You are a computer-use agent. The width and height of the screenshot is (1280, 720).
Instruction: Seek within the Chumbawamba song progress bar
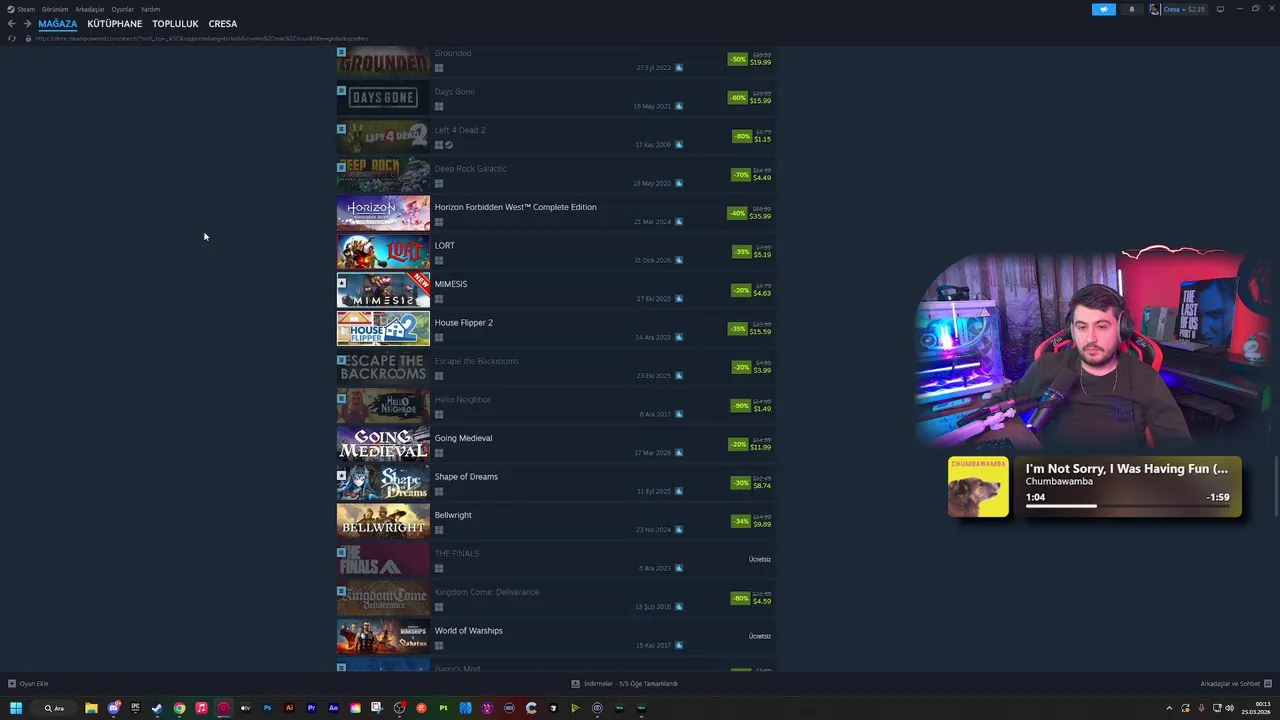click(x=1127, y=506)
